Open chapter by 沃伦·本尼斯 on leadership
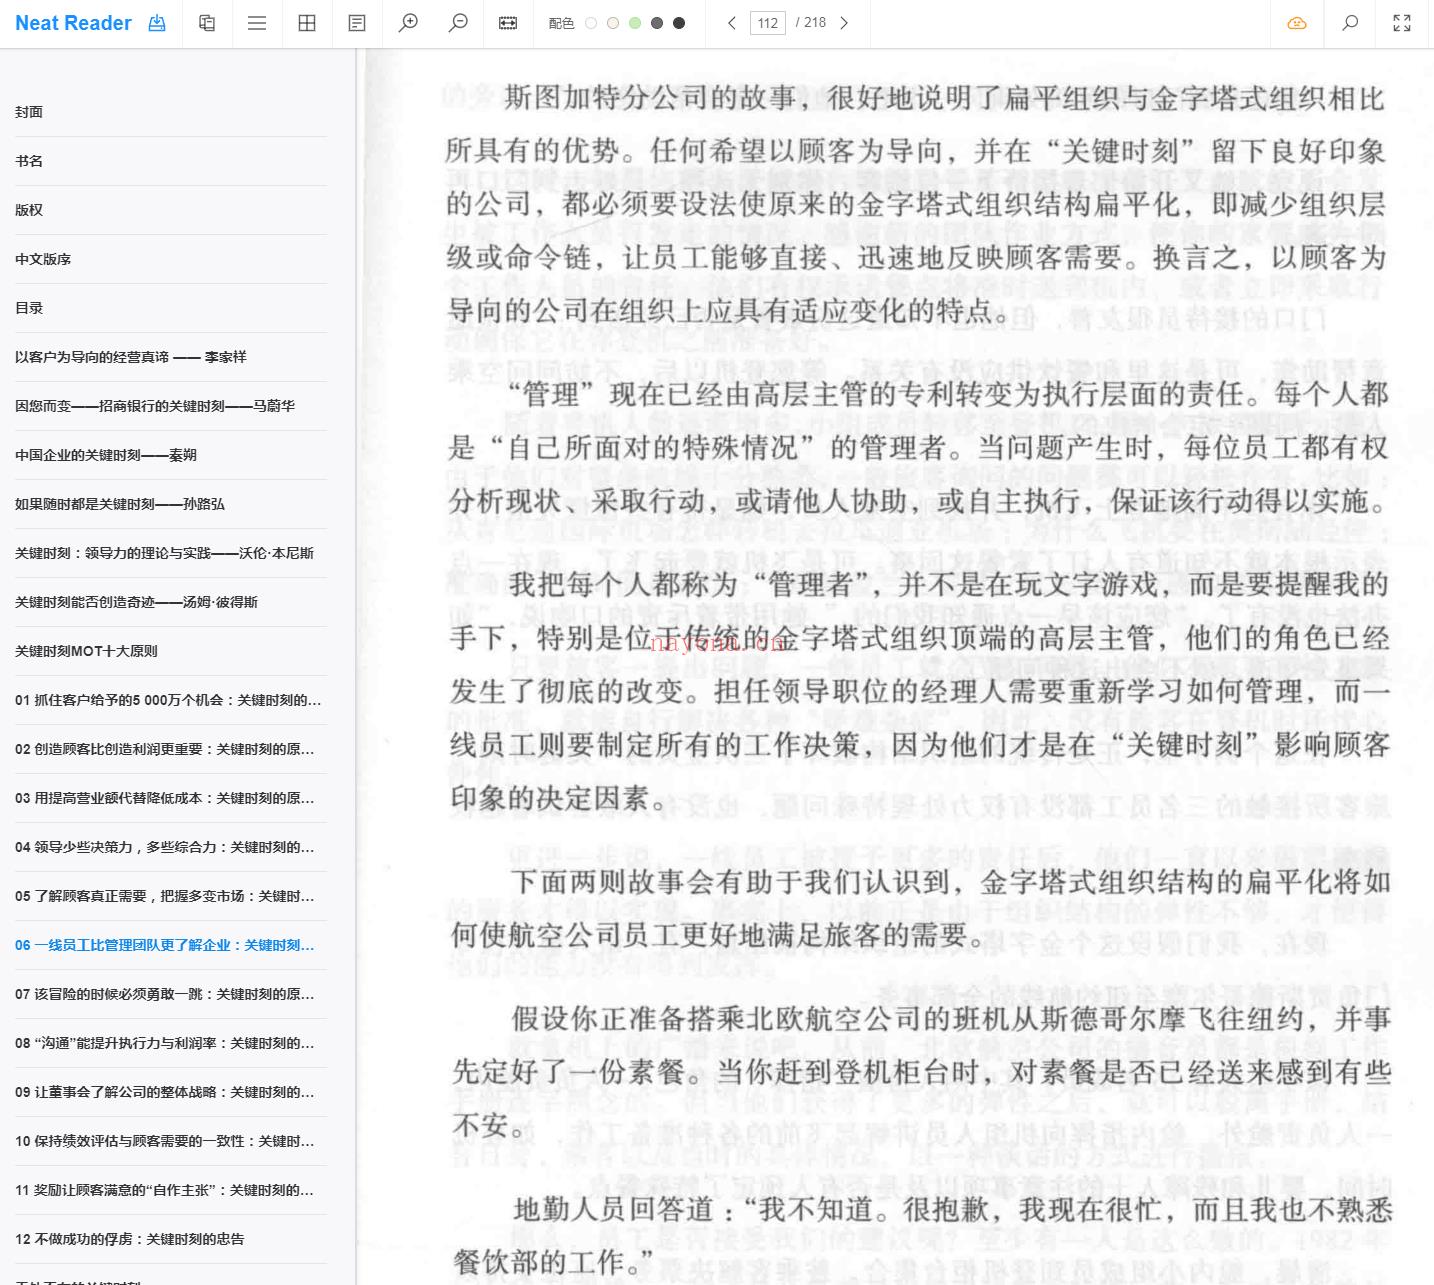 coord(171,553)
